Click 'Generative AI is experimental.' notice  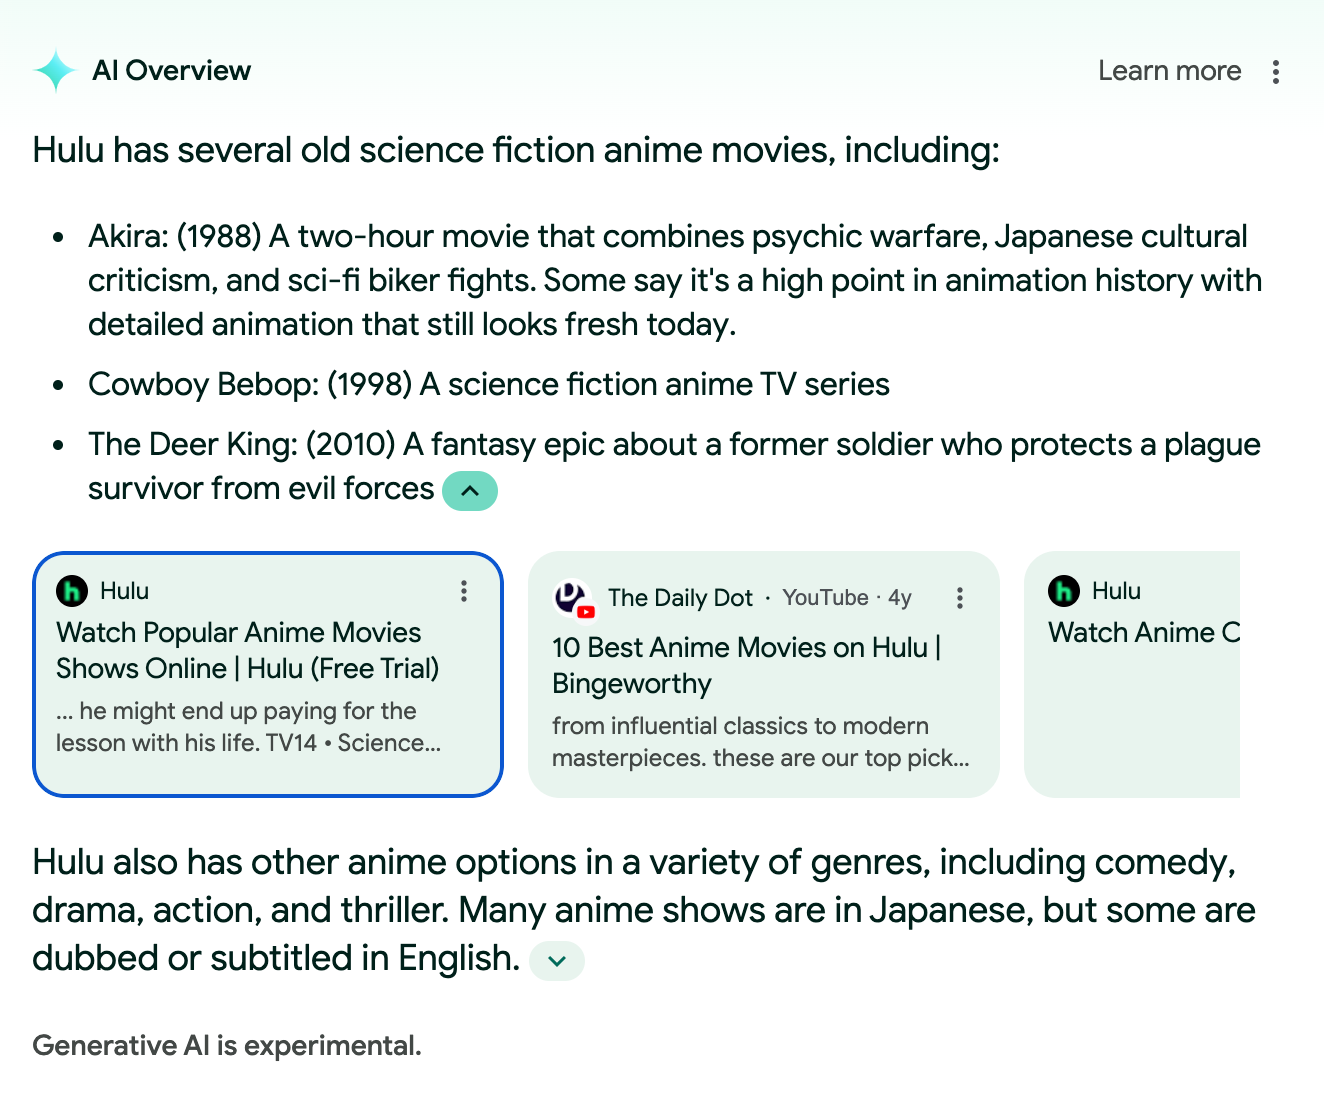point(227,1046)
